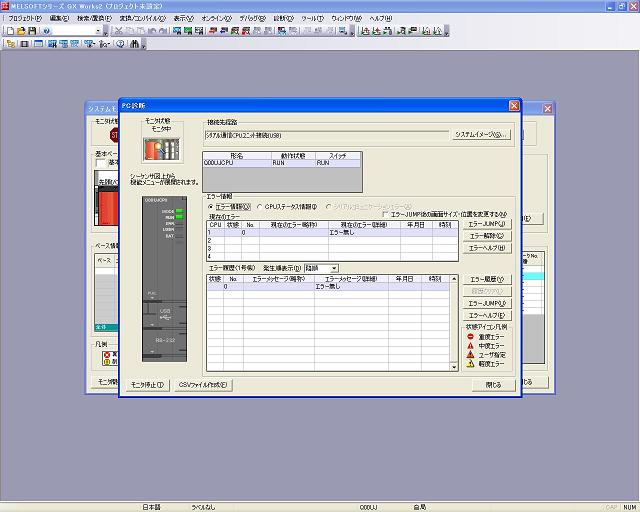Click error history scrollbar down arrow
The image size is (640, 512).
(x=453, y=367)
